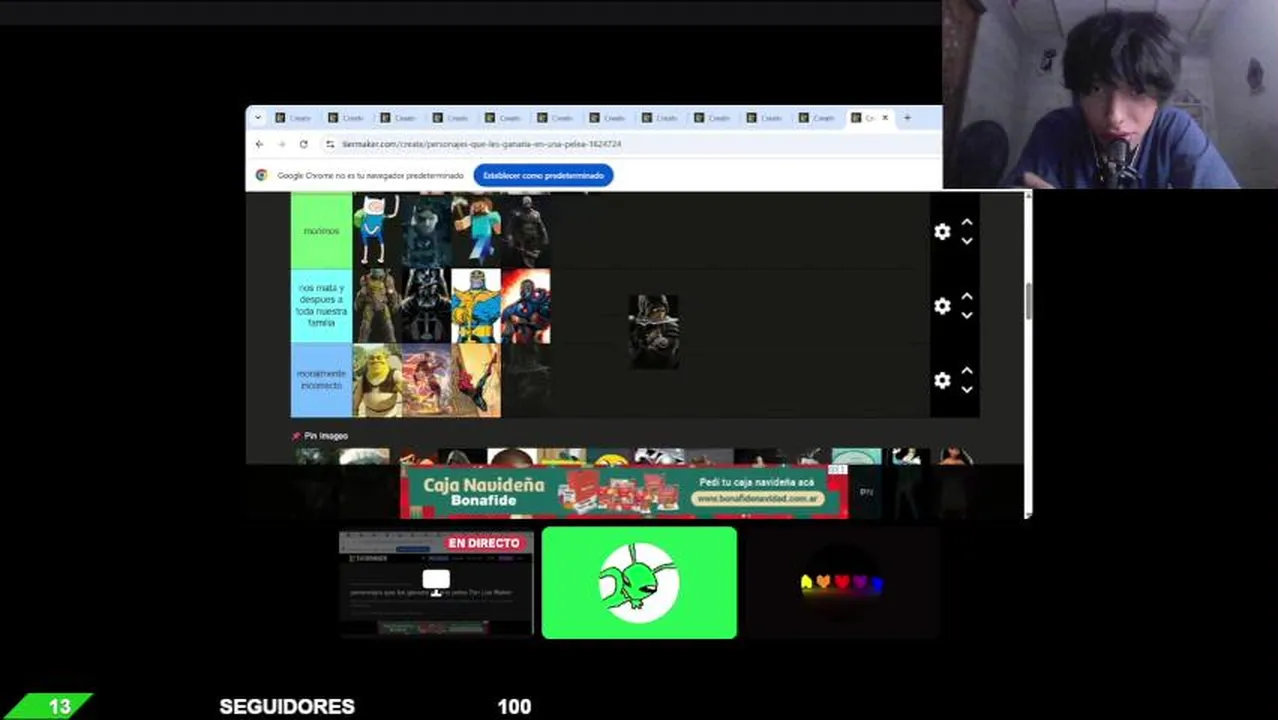Select the colored hearts scene thumbnail
Viewport: 1278px width, 720px height.
tap(842, 583)
